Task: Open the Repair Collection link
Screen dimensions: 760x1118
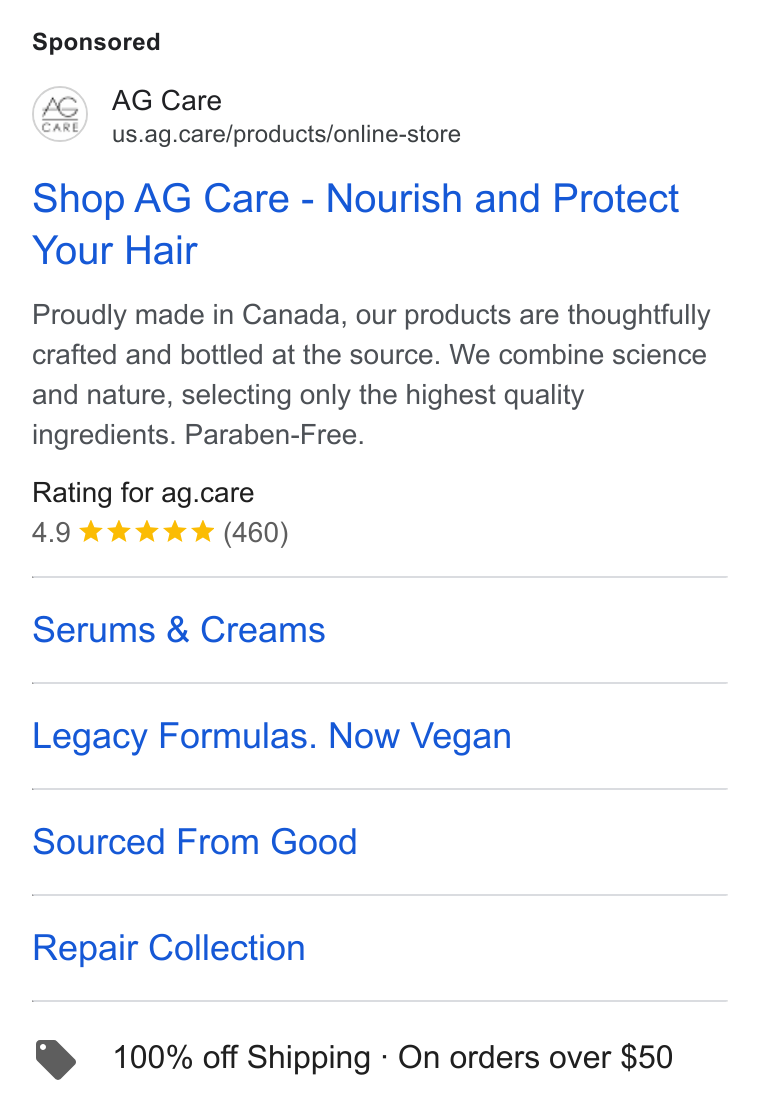Action: (x=169, y=948)
